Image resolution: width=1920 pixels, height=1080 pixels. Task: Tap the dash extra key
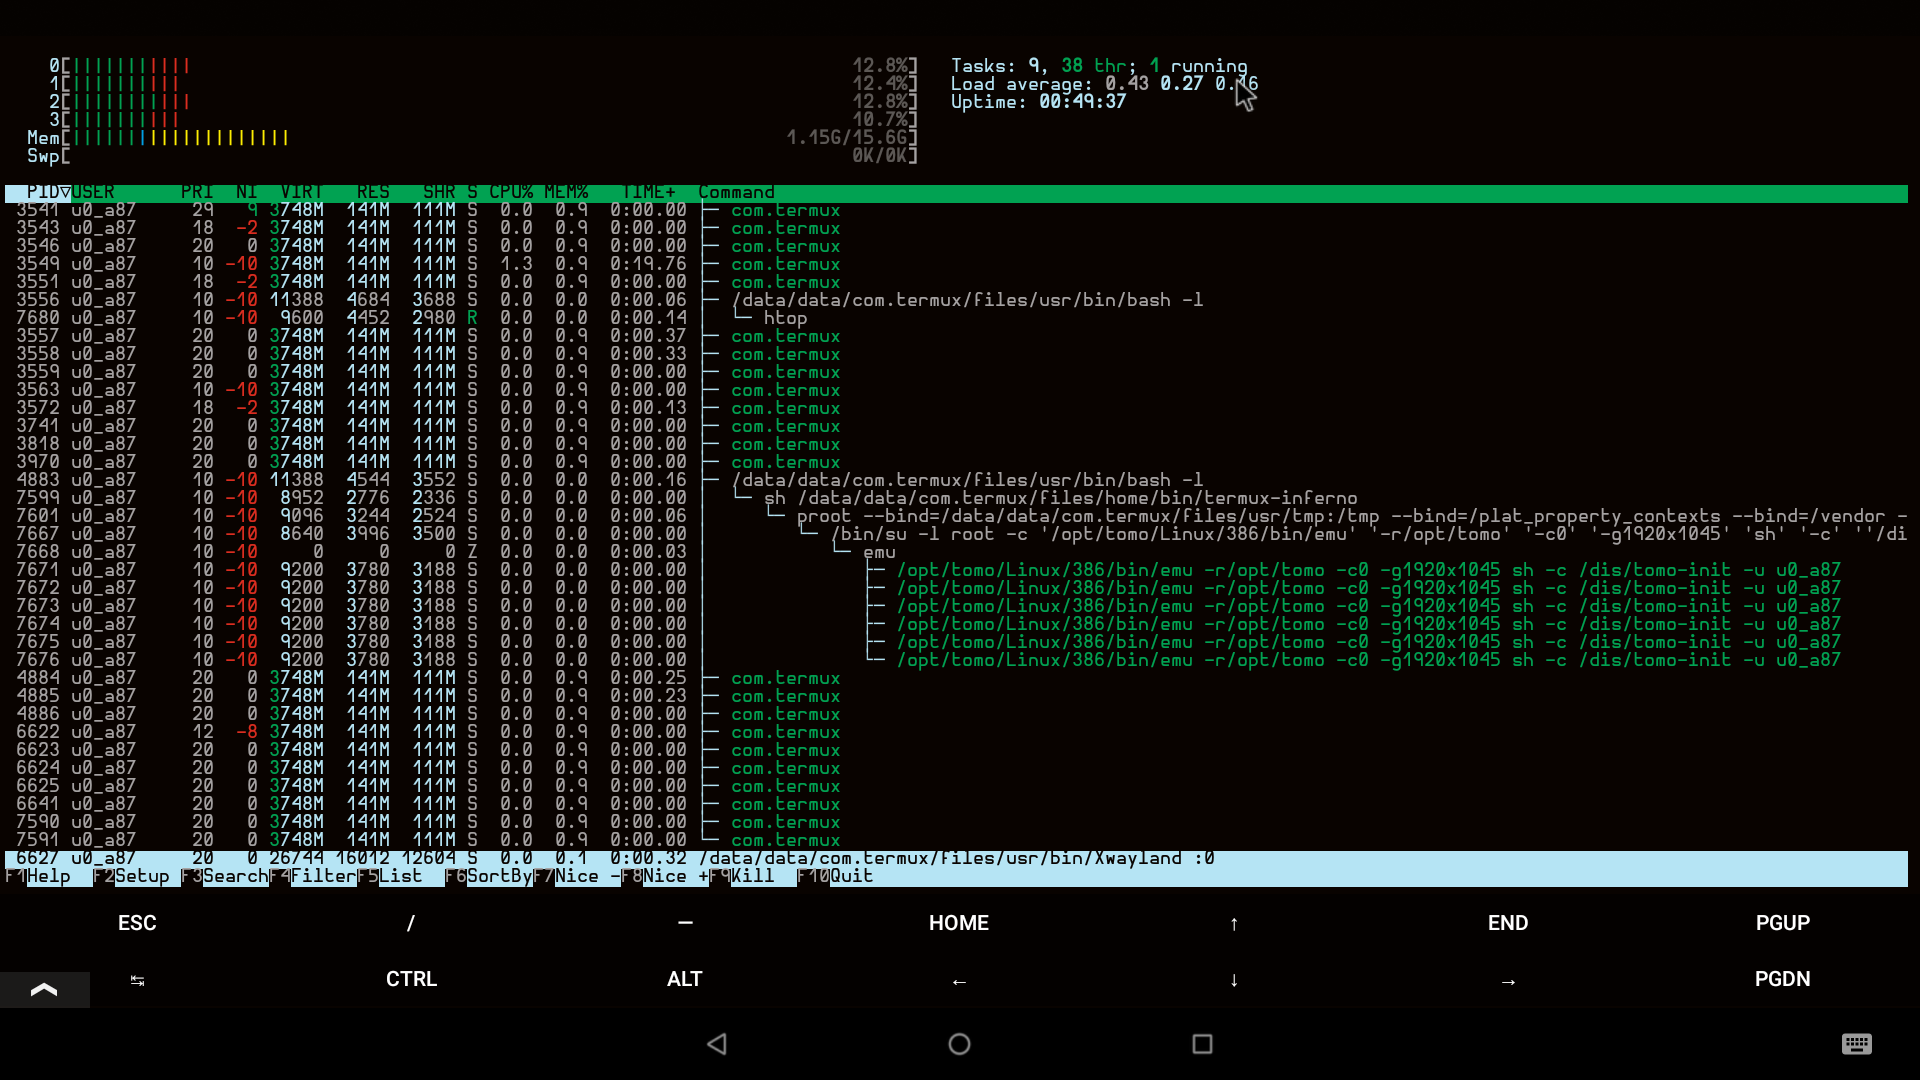[685, 923]
